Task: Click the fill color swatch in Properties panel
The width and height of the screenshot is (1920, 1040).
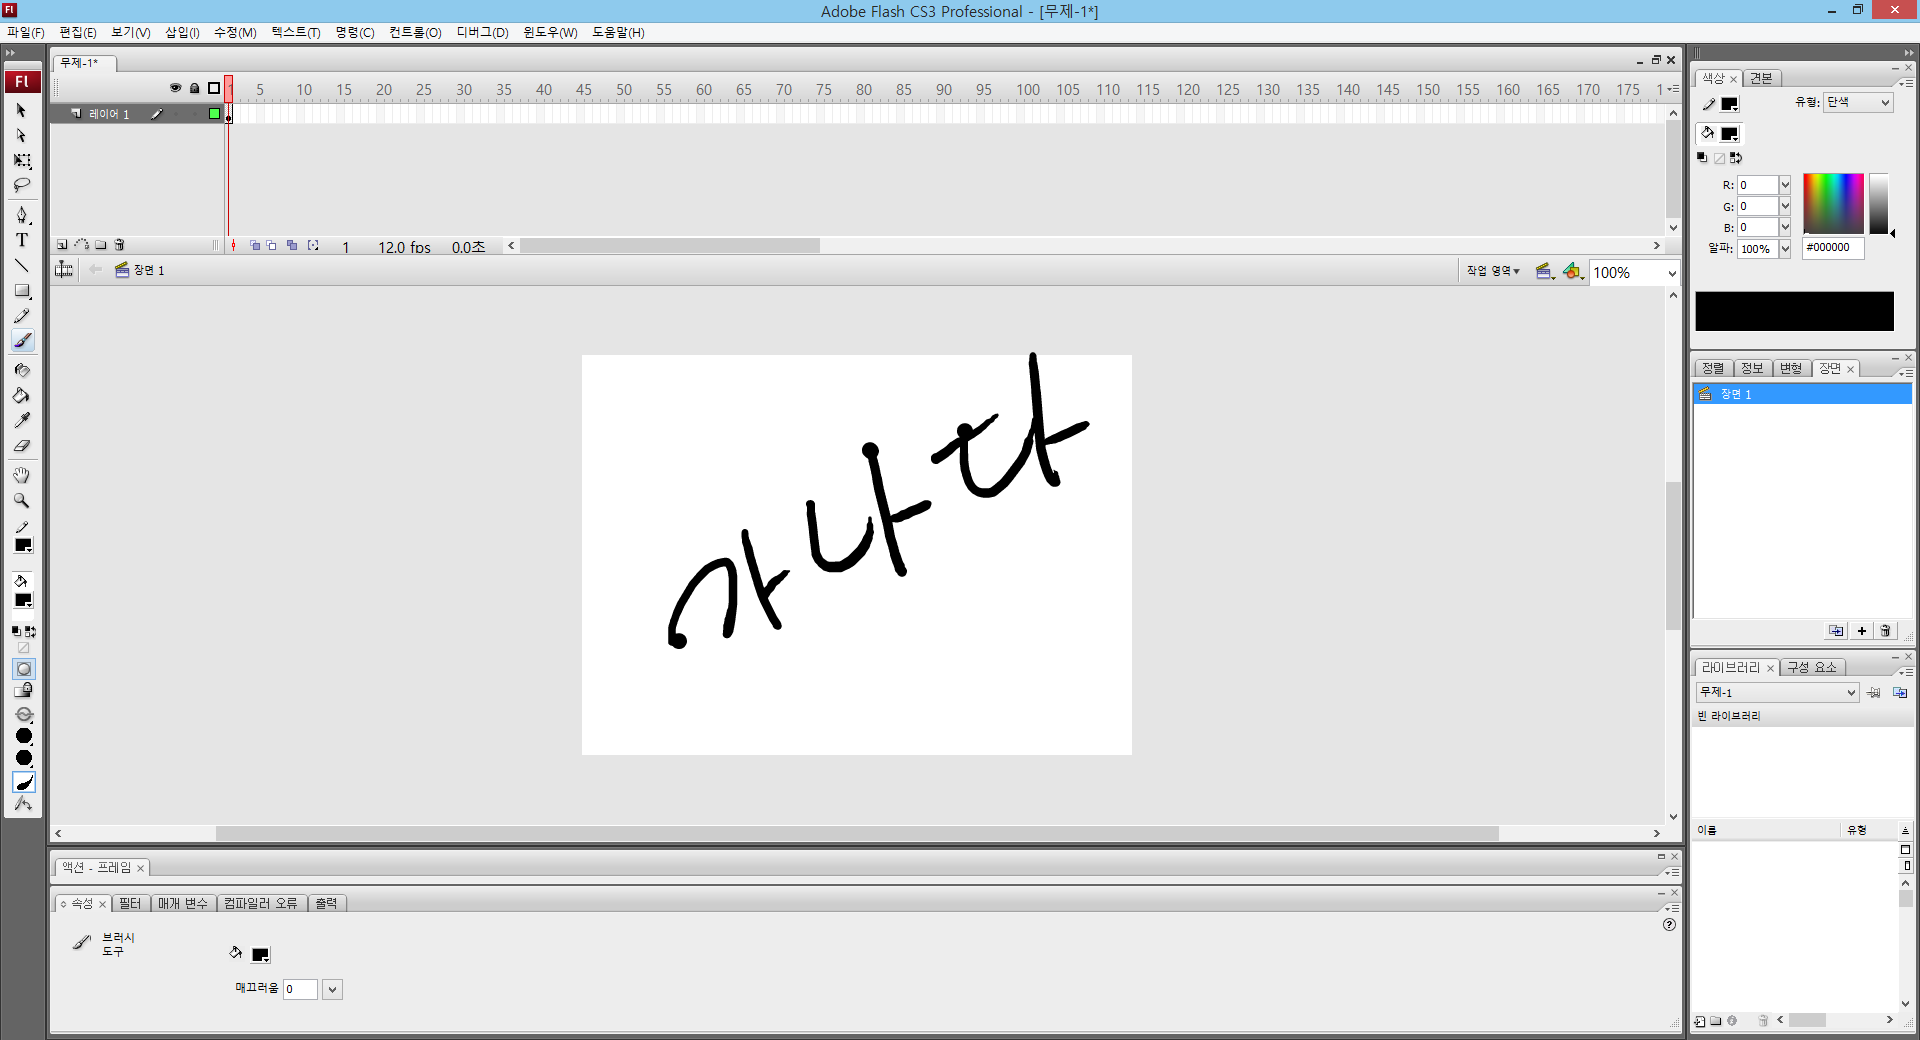Action: pyautogui.click(x=260, y=954)
